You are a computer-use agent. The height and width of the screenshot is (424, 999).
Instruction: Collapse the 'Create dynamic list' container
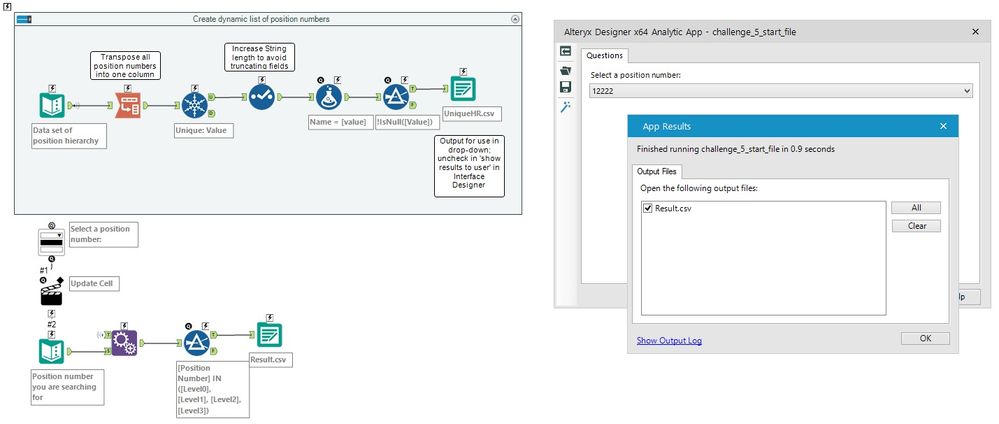515,19
